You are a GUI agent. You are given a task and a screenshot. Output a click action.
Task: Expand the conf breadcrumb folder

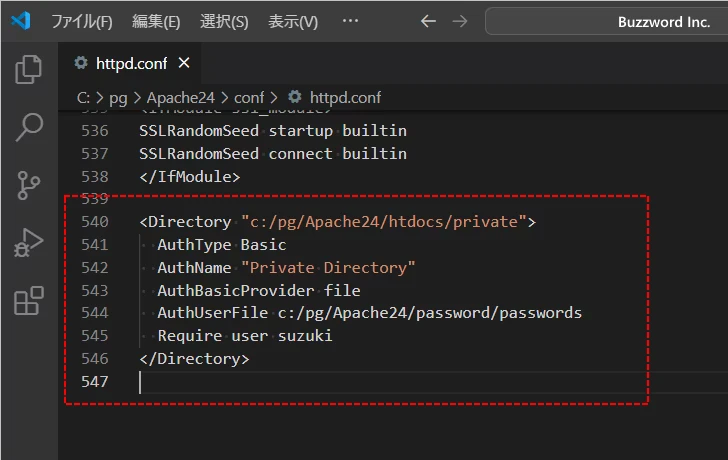coord(249,98)
